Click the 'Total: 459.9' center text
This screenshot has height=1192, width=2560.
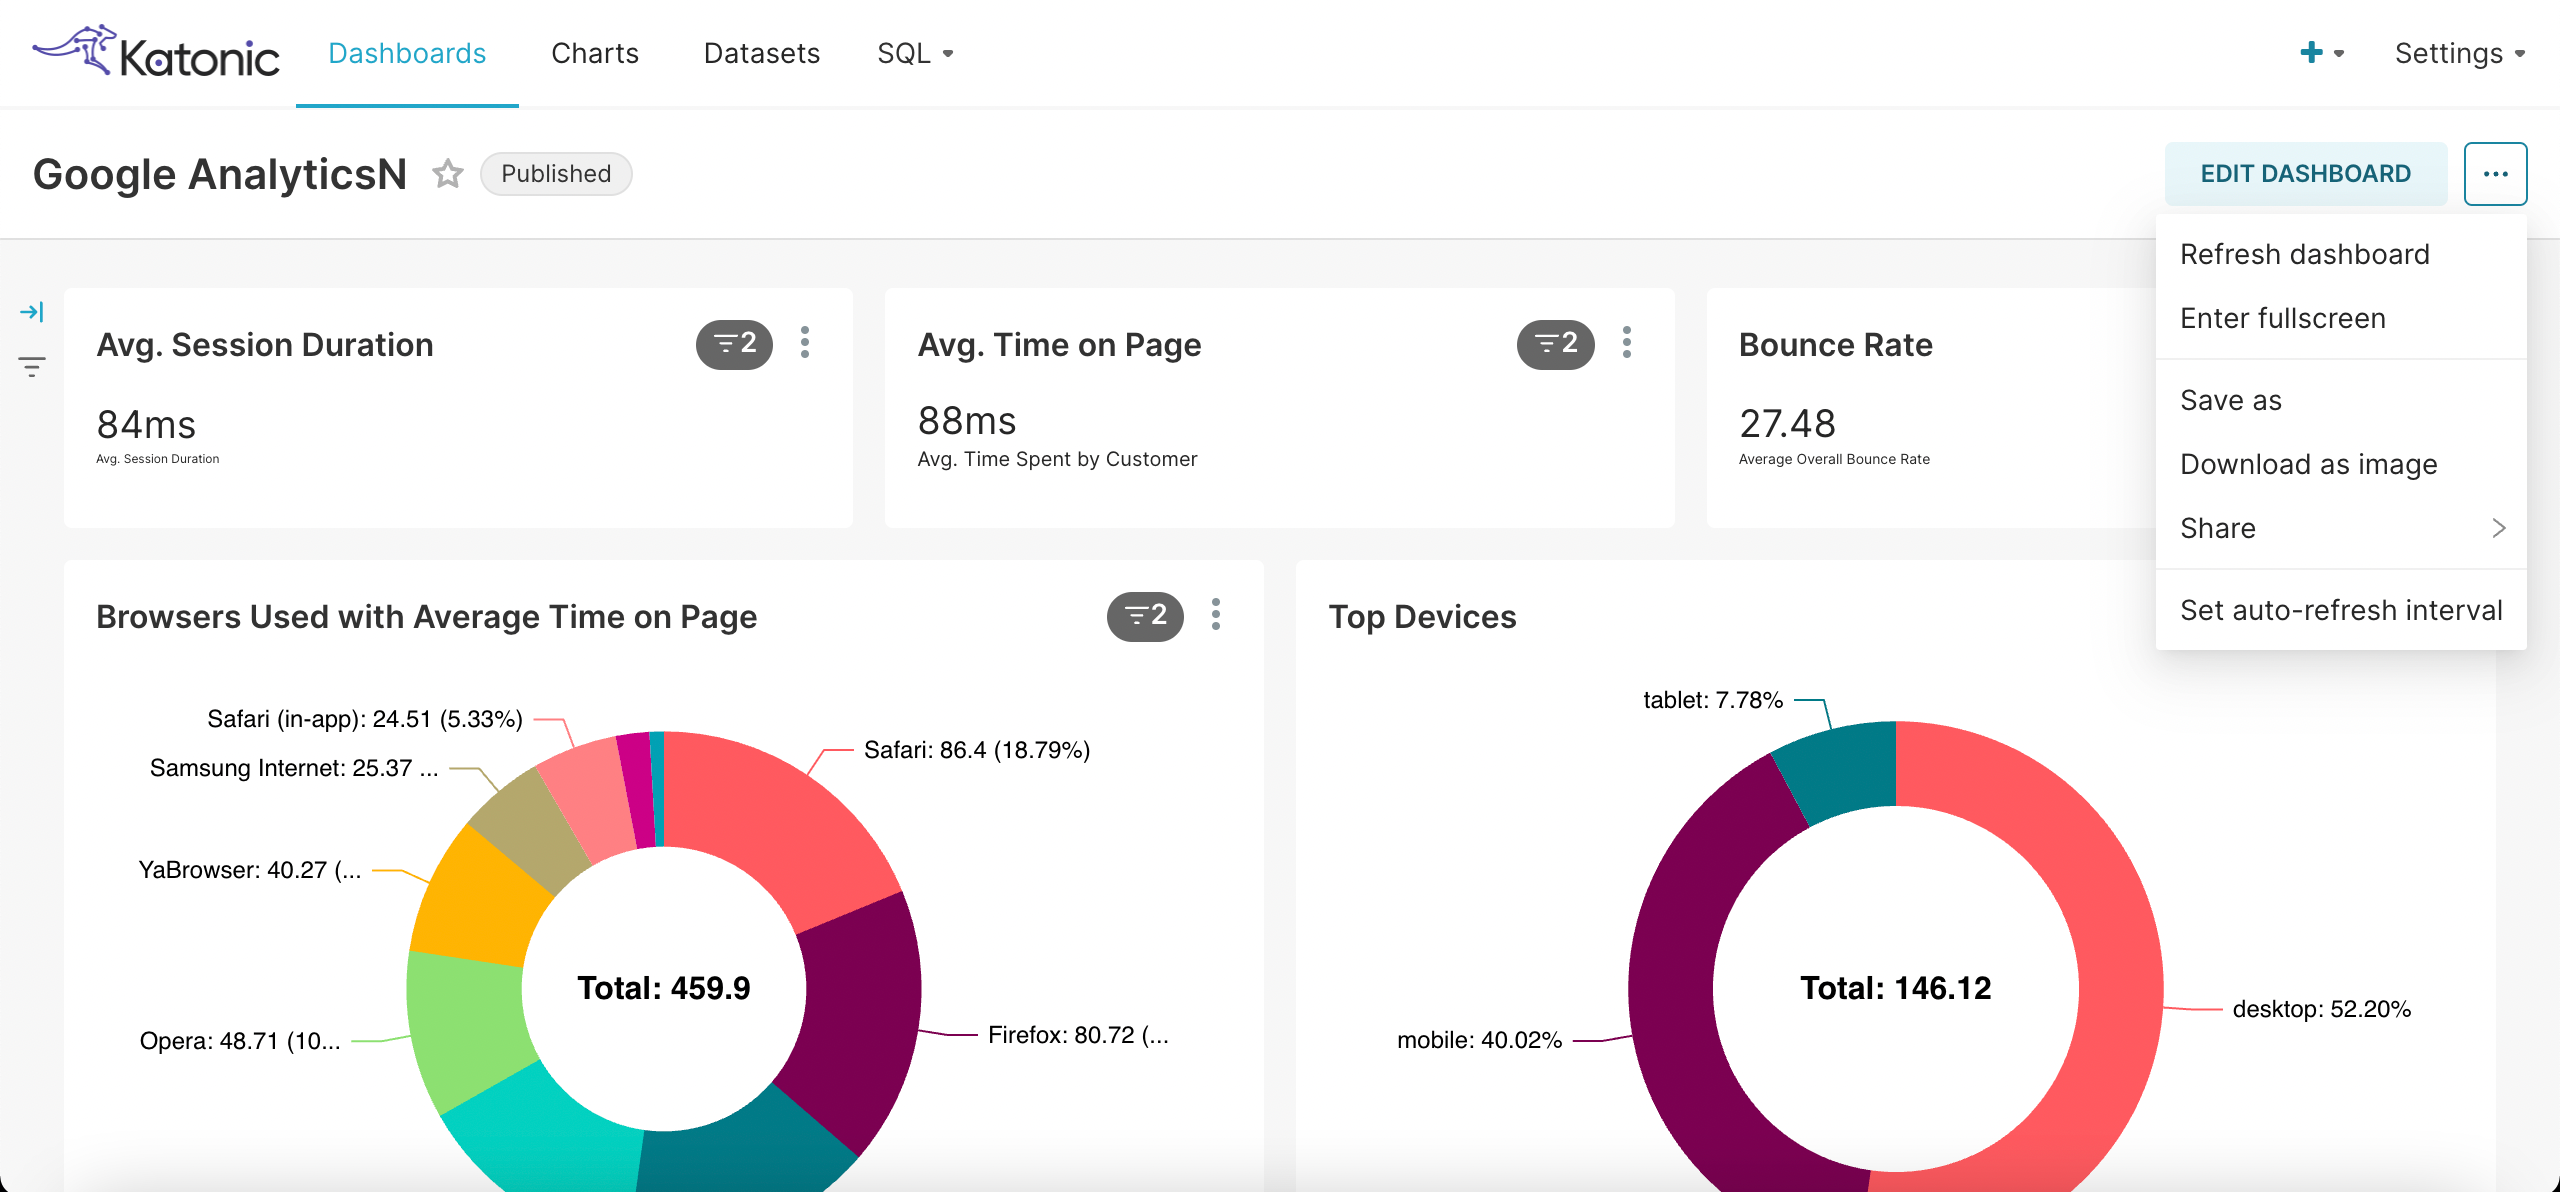coord(664,988)
